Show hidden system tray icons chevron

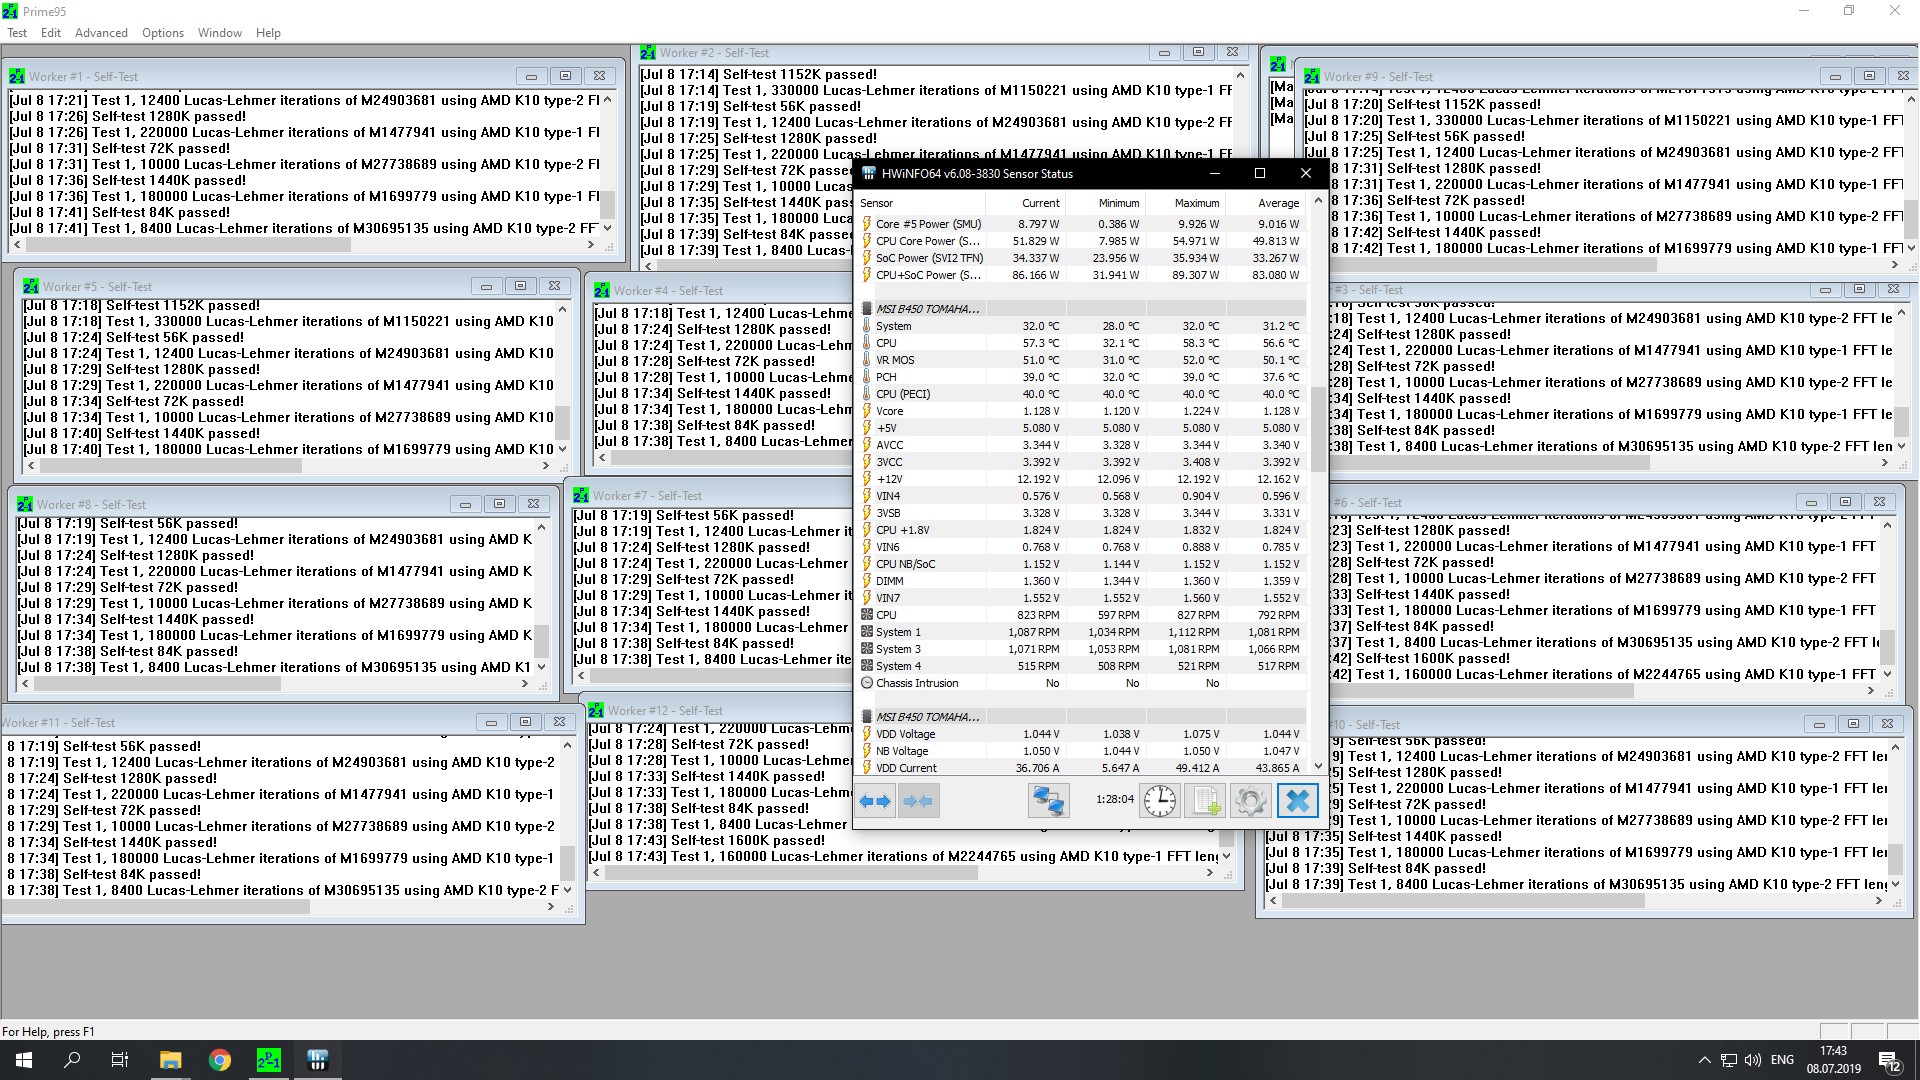[x=1704, y=1060]
